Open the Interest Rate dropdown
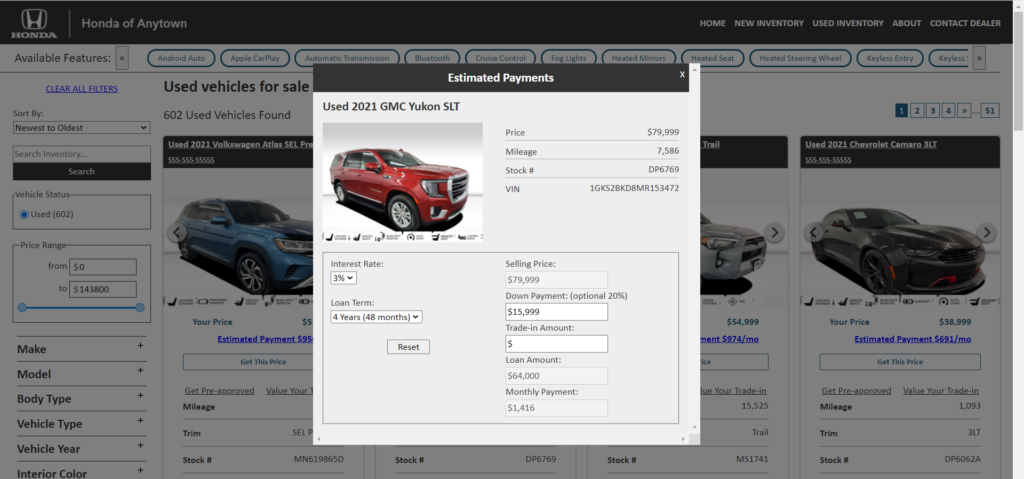The width and height of the screenshot is (1024, 479). pyautogui.click(x=344, y=278)
